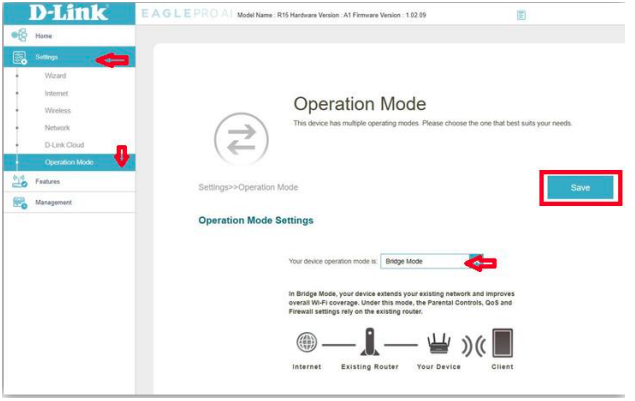Expand the Management section label

click(54, 203)
